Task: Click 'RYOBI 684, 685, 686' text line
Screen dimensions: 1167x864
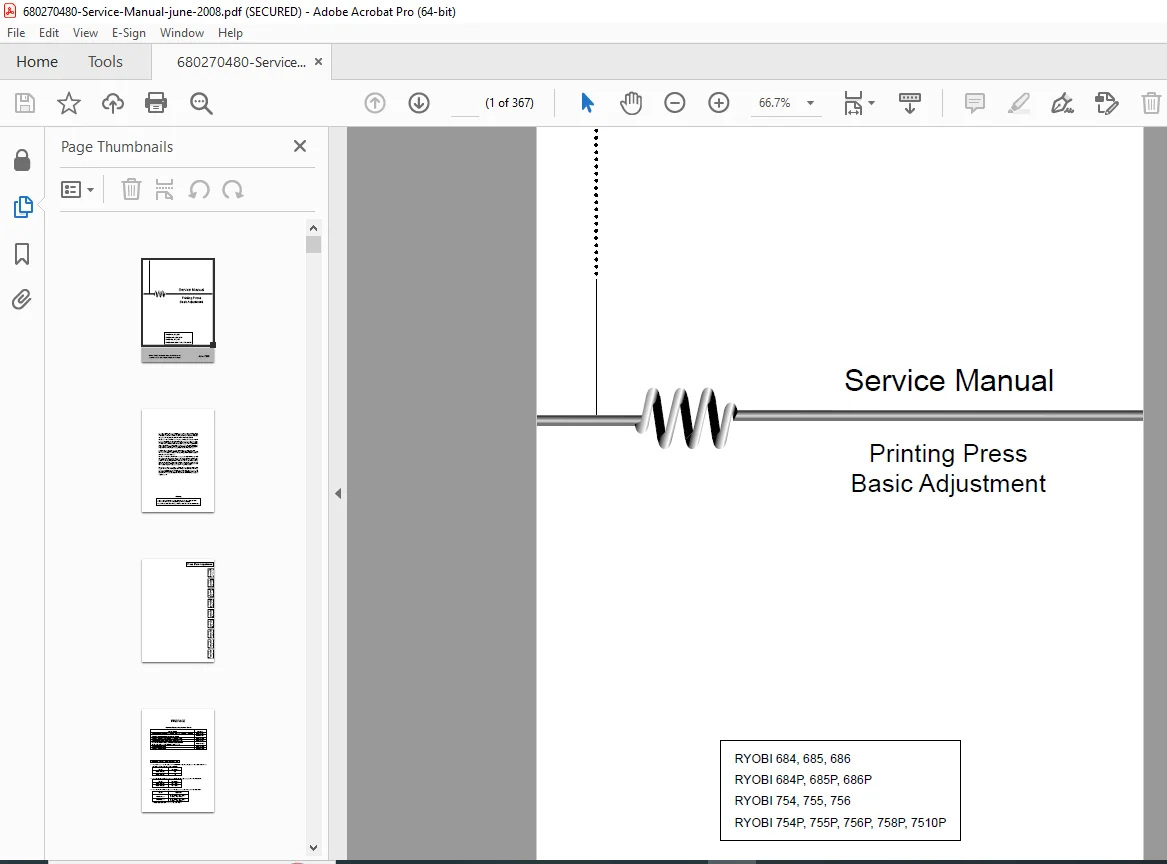Action: pyautogui.click(x=793, y=758)
